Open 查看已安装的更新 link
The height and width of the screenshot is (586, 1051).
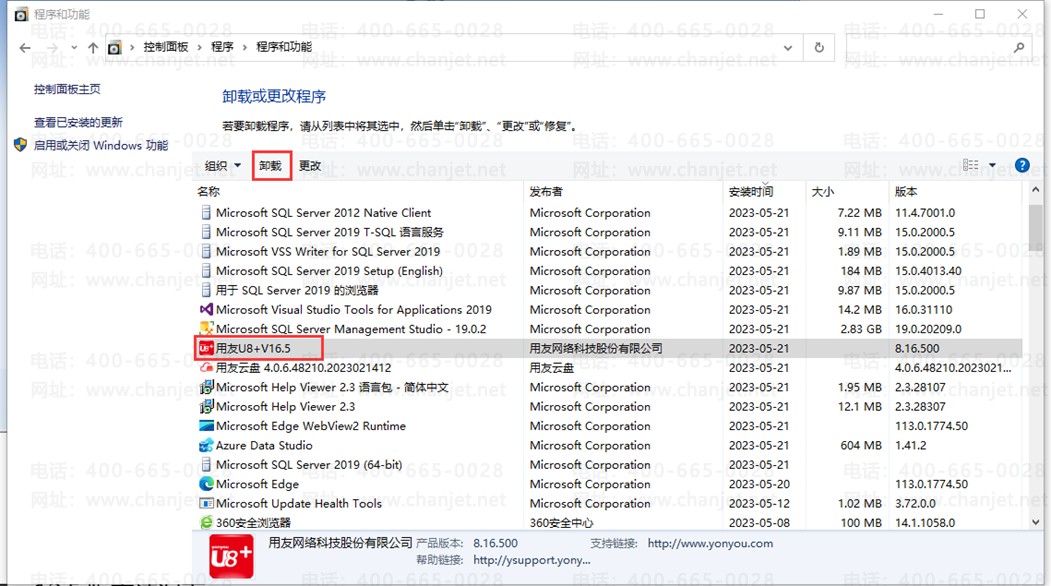[x=78, y=122]
